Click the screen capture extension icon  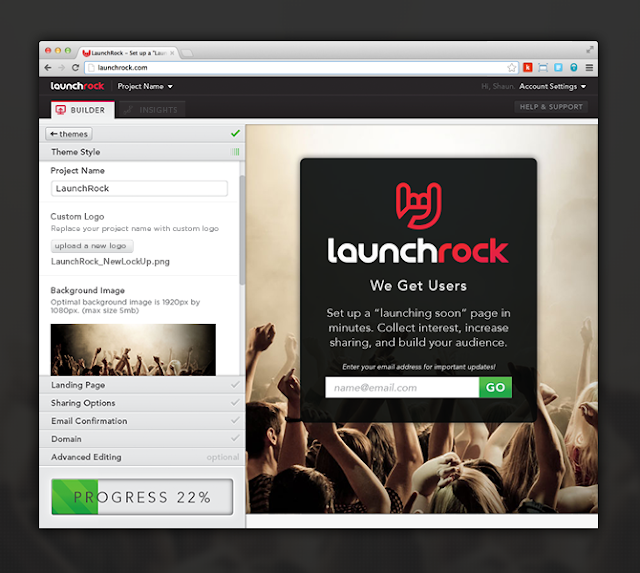[543, 67]
